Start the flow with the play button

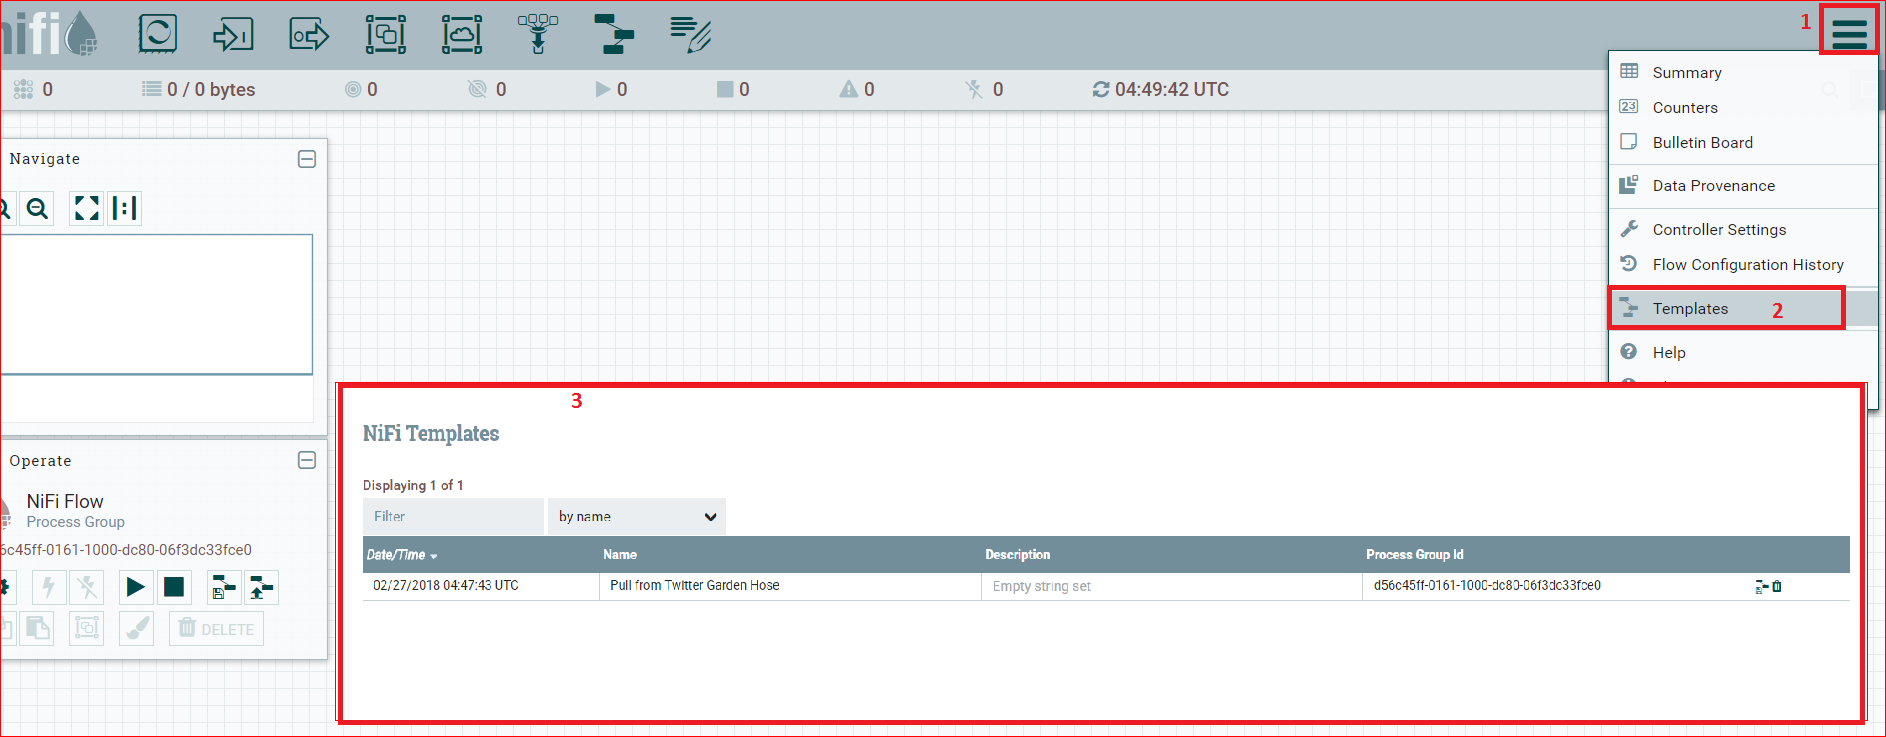(x=134, y=587)
